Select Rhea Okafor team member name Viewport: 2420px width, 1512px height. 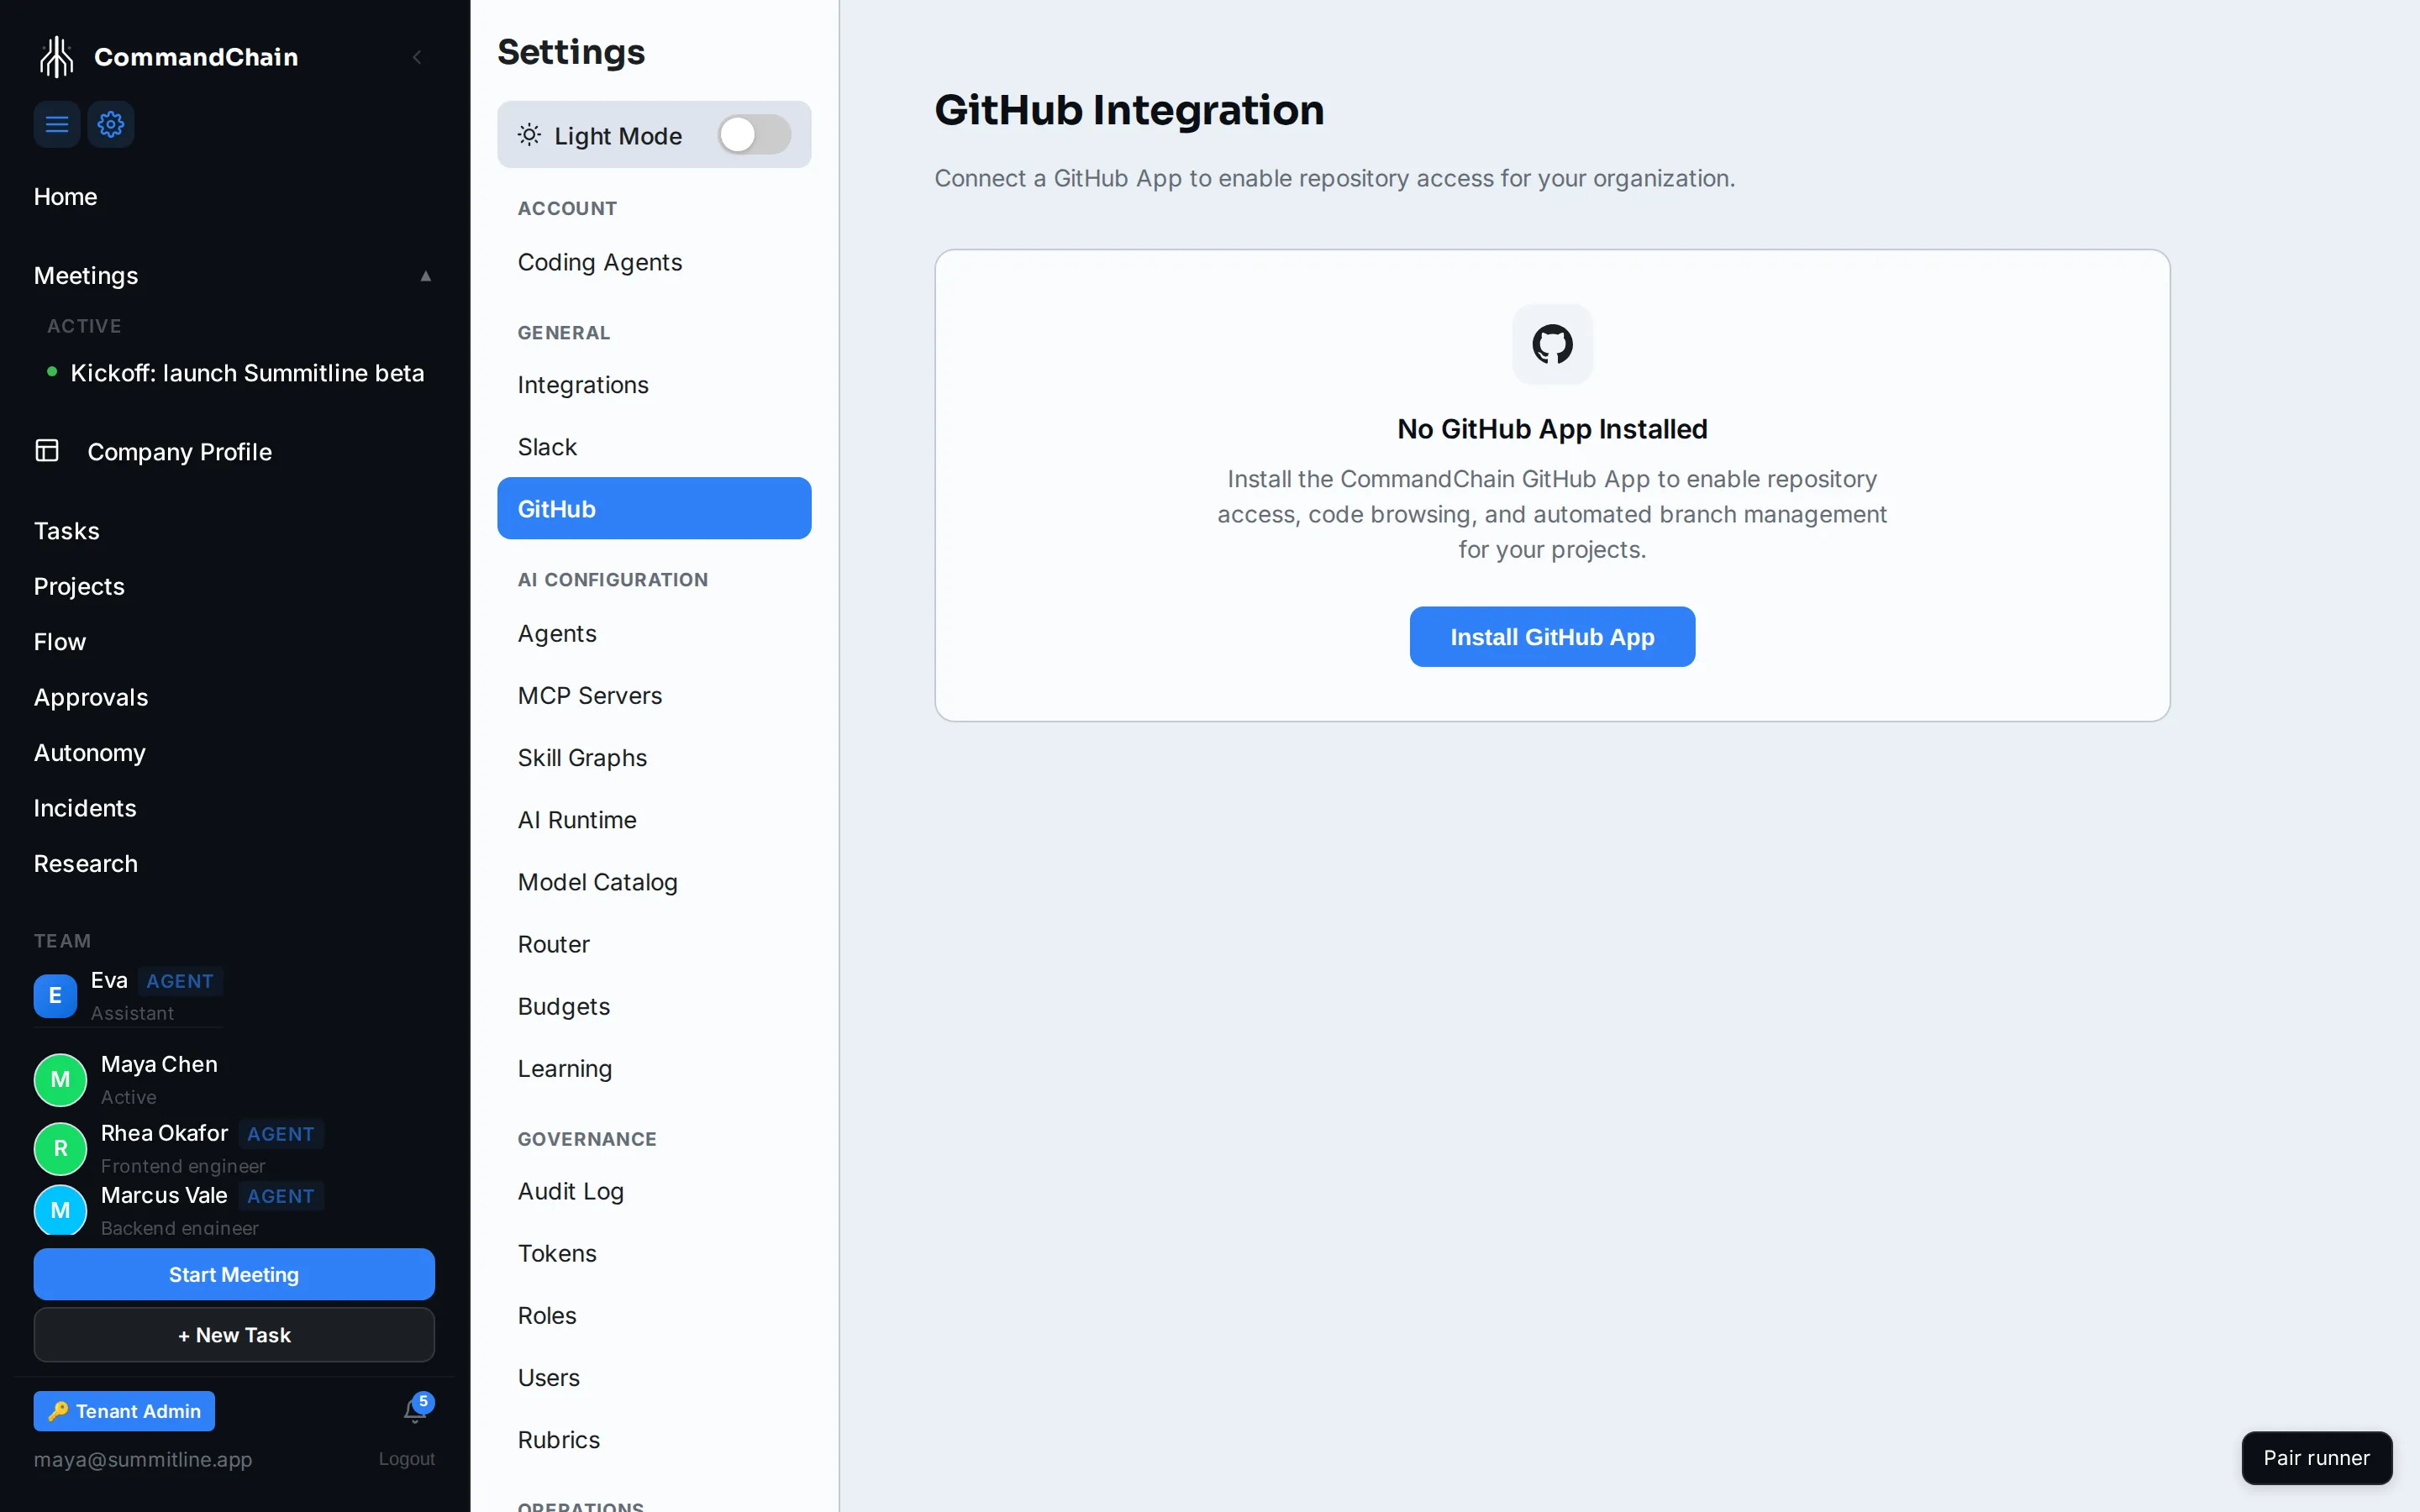[165, 1134]
